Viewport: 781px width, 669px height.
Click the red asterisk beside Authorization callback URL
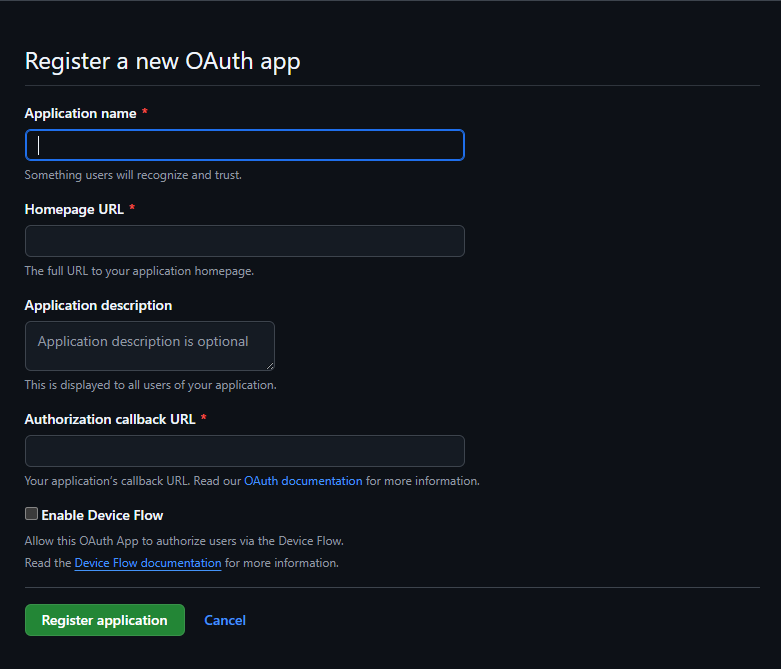203,417
